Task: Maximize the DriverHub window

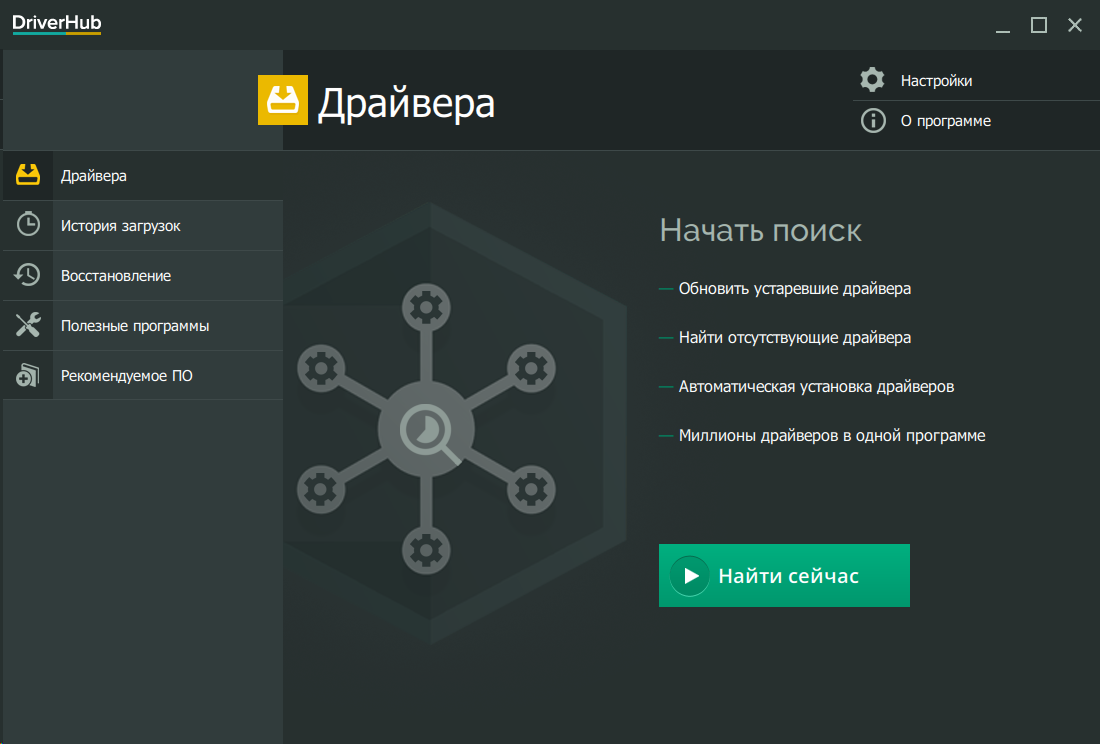Action: pyautogui.click(x=1039, y=25)
